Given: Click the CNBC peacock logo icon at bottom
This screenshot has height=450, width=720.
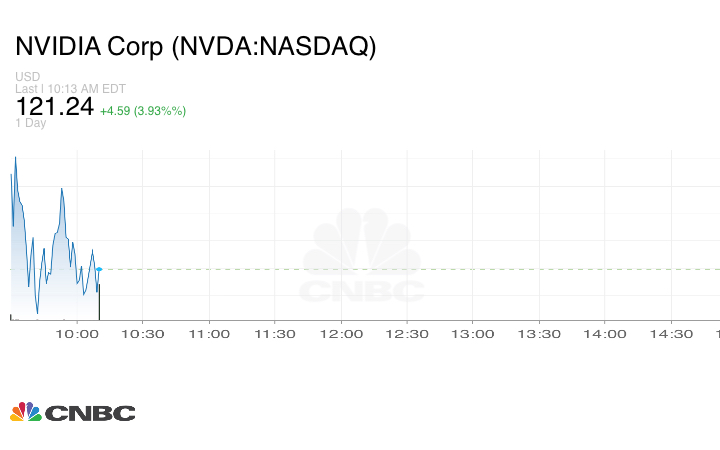Looking at the screenshot, I should pyautogui.click(x=26, y=412).
